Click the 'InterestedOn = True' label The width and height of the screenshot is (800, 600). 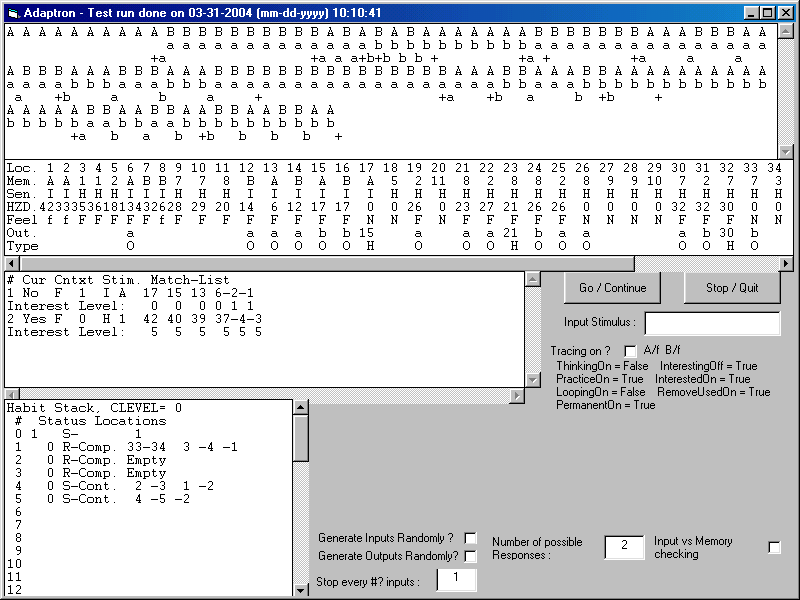point(703,379)
